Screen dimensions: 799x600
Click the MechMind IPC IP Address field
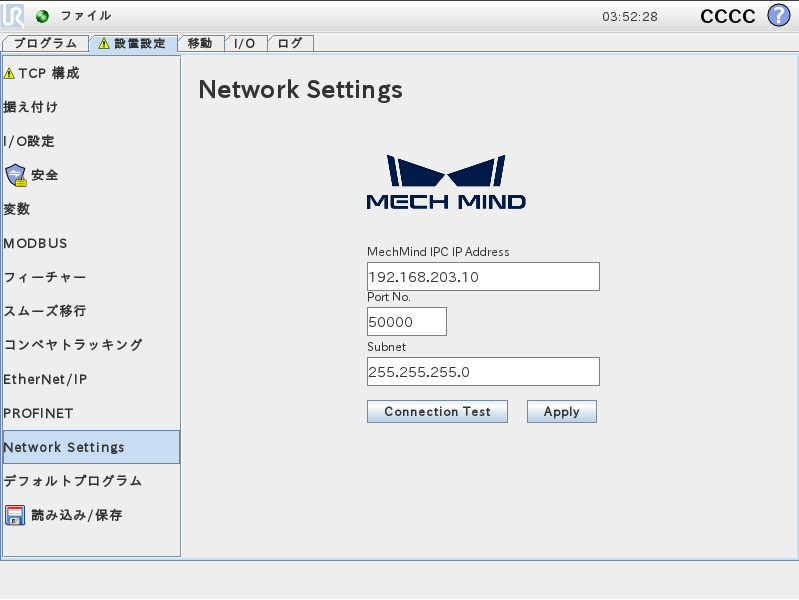coord(483,277)
